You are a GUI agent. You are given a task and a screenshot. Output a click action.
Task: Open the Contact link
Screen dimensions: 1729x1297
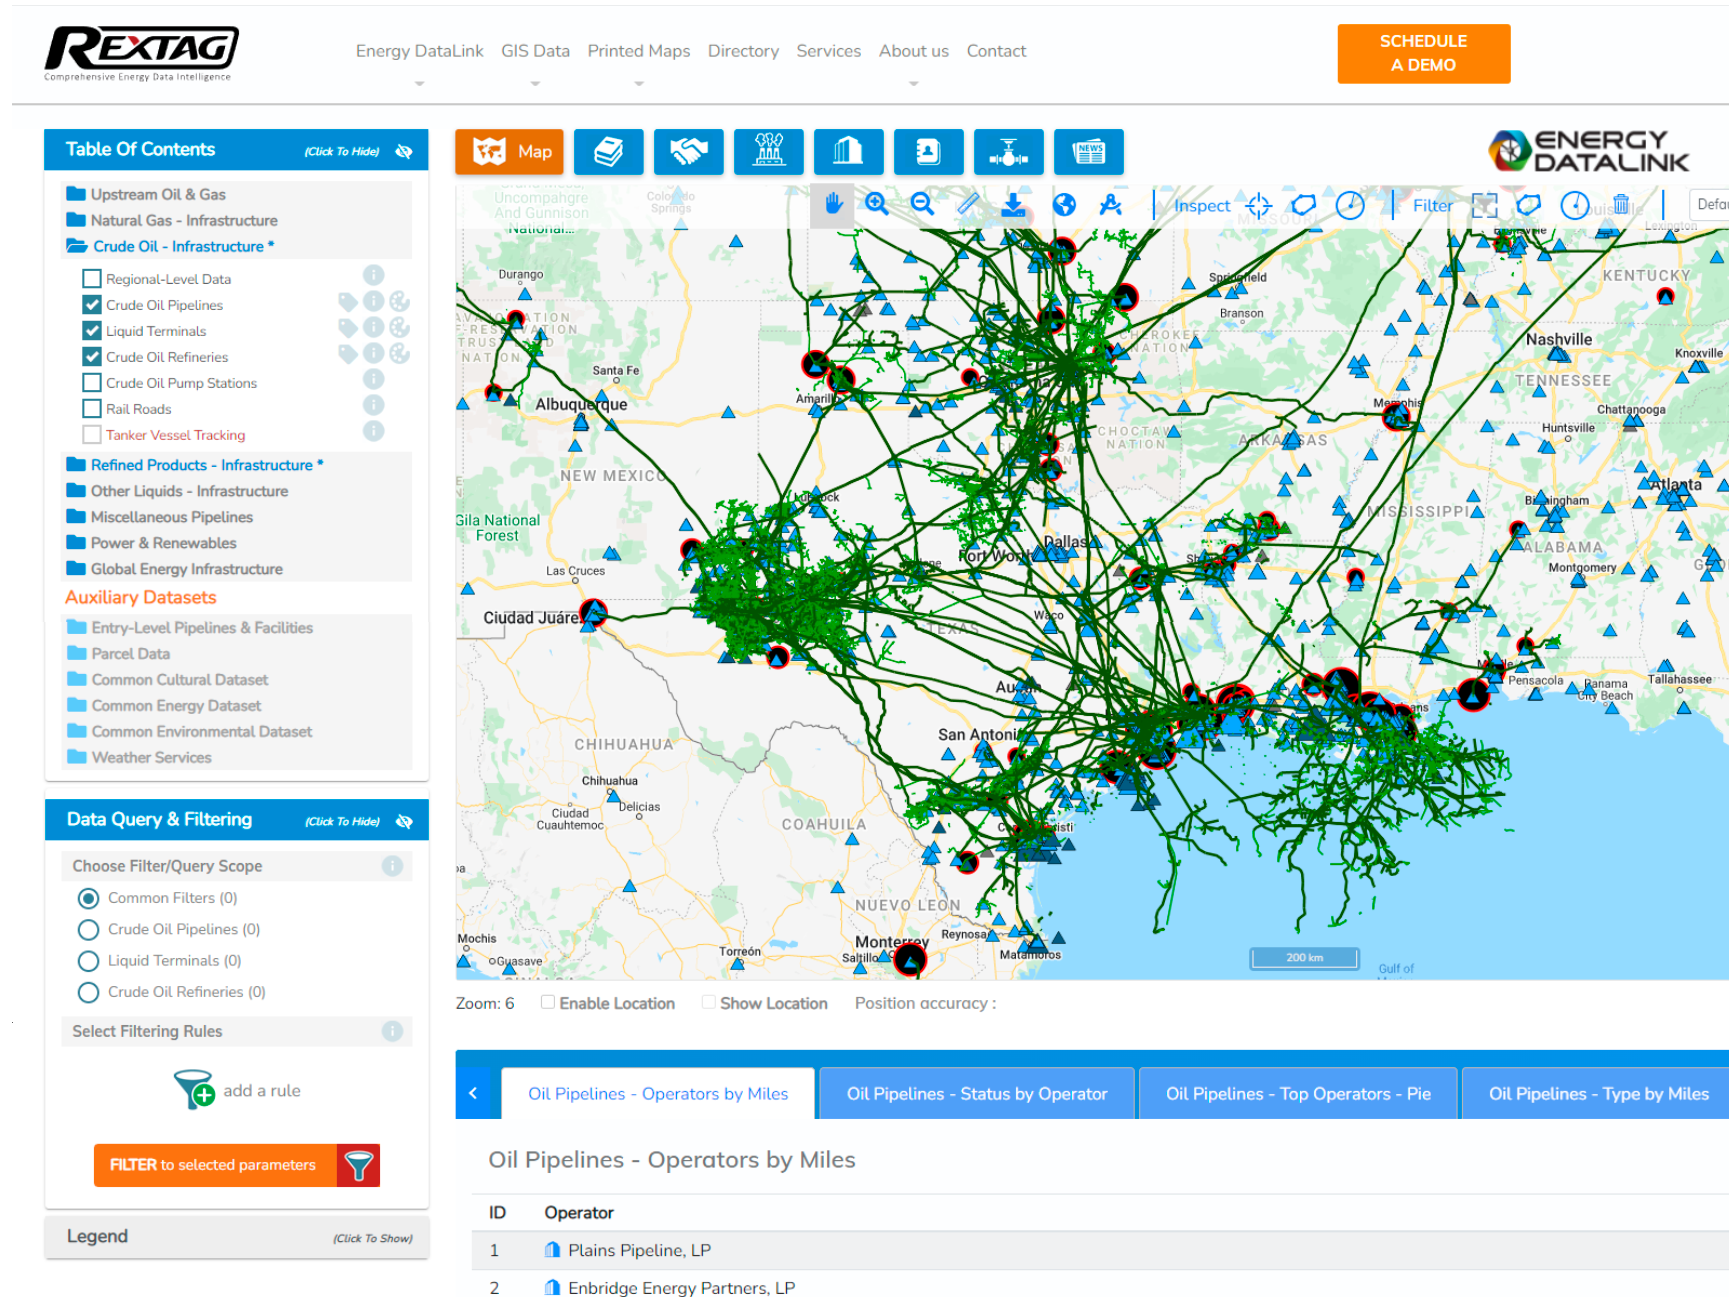click(x=996, y=51)
